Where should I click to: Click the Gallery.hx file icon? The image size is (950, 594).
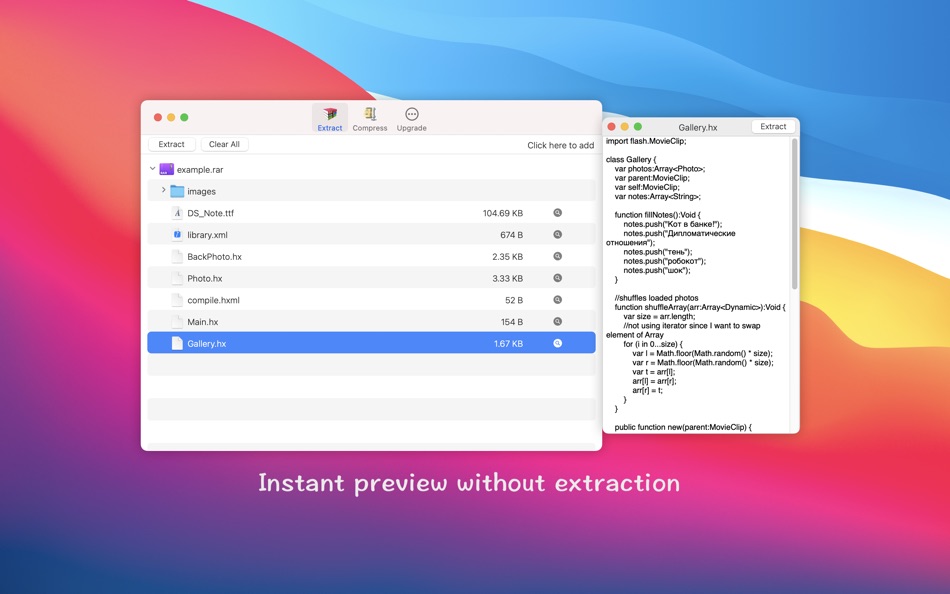click(177, 343)
